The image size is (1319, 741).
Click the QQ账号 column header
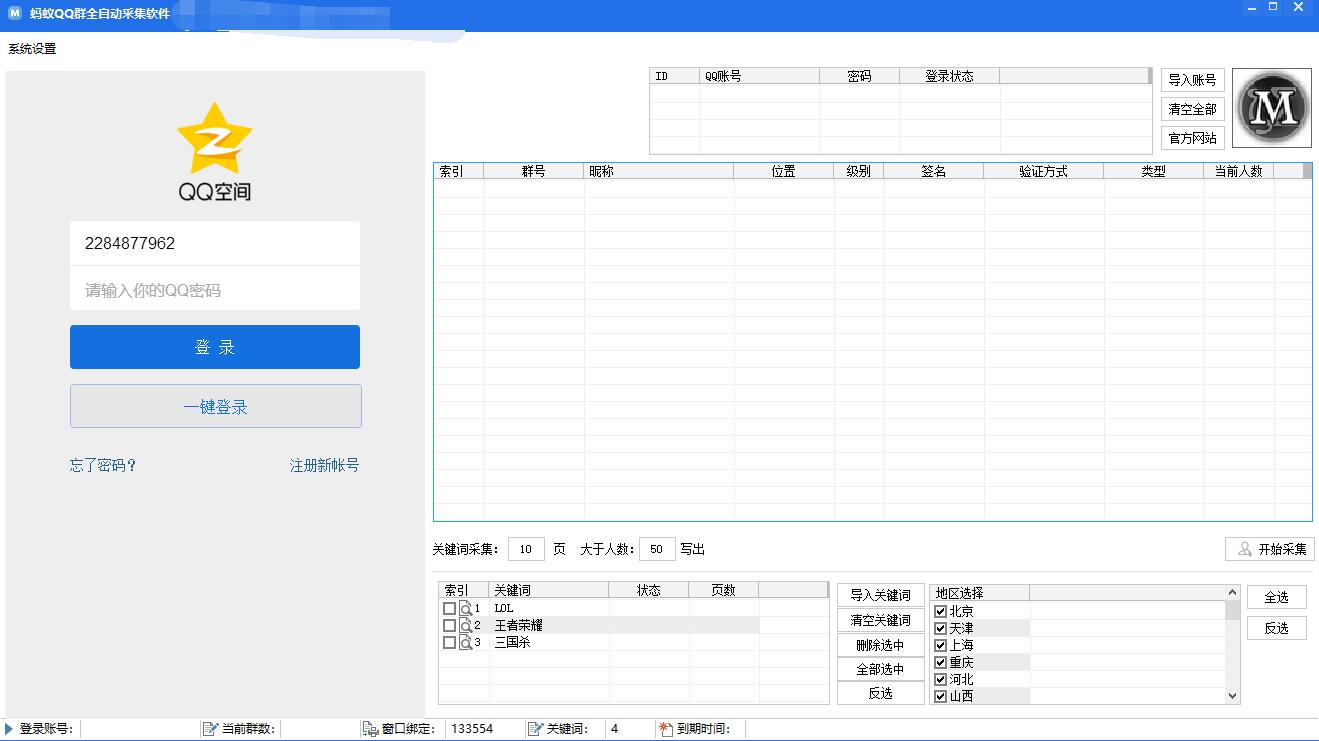[x=760, y=76]
